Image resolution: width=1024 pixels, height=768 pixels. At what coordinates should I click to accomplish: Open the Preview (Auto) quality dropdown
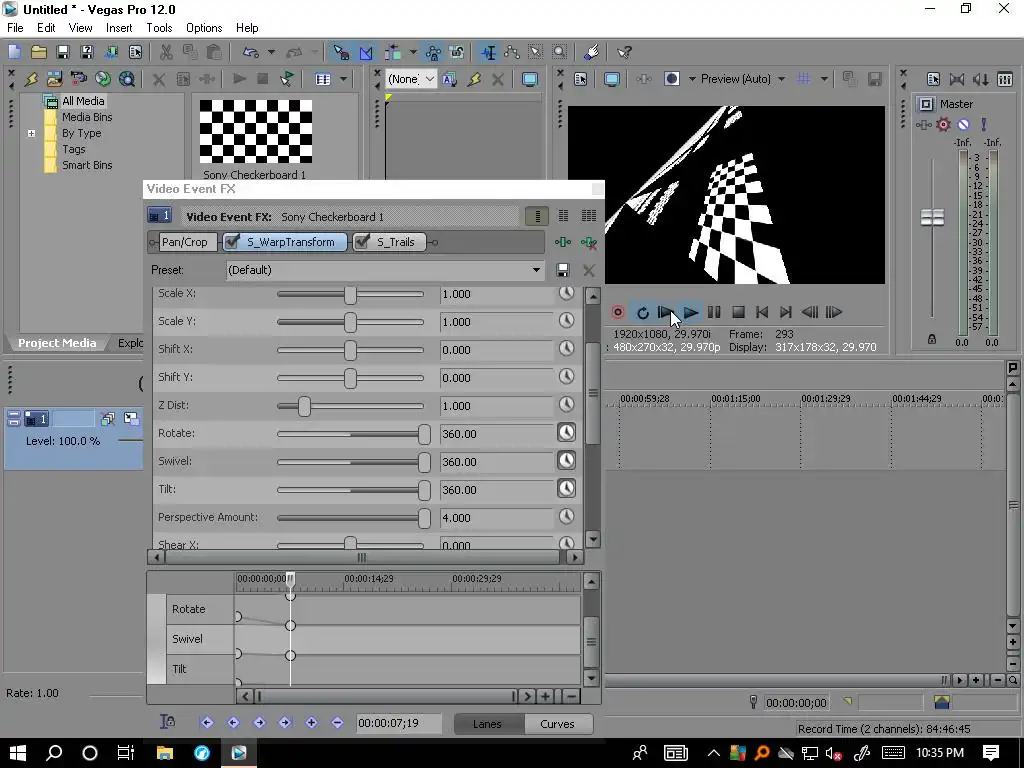pos(781,79)
